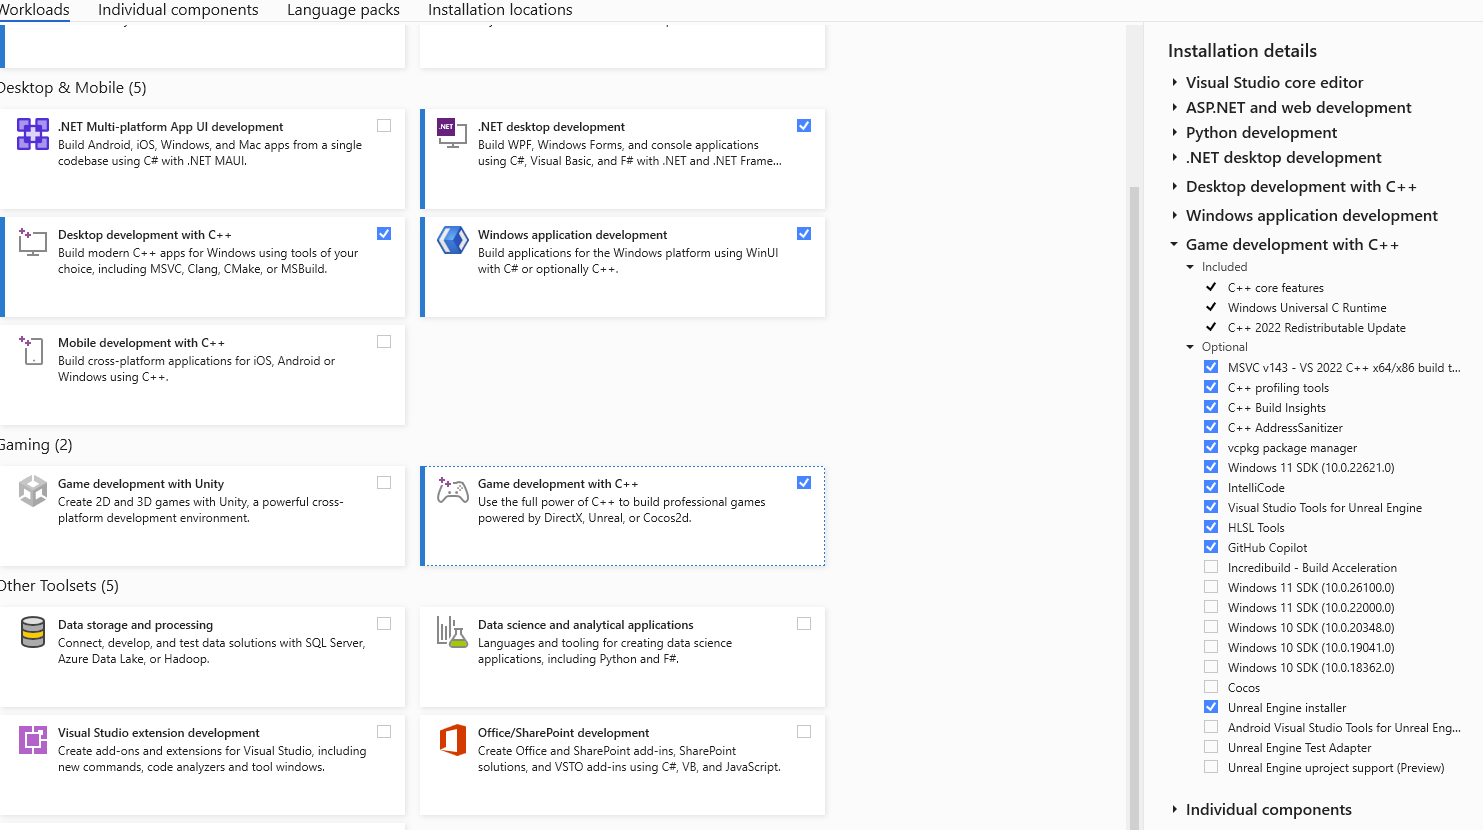Expand Visual Studio core editor details
Image resolution: width=1483 pixels, height=830 pixels.
[x=1175, y=82]
